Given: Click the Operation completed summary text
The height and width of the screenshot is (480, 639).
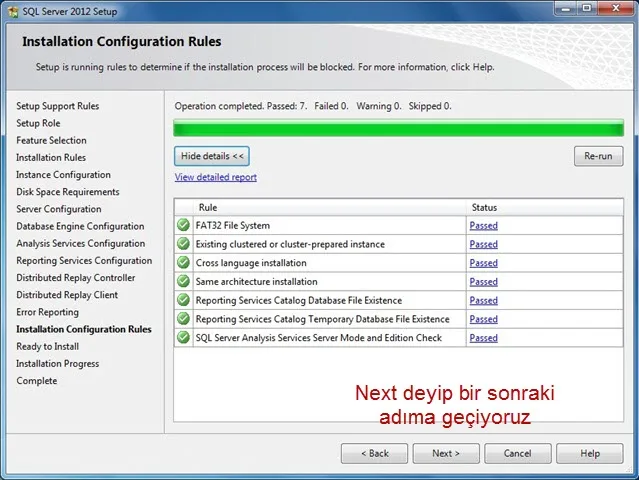Looking at the screenshot, I should point(313,106).
